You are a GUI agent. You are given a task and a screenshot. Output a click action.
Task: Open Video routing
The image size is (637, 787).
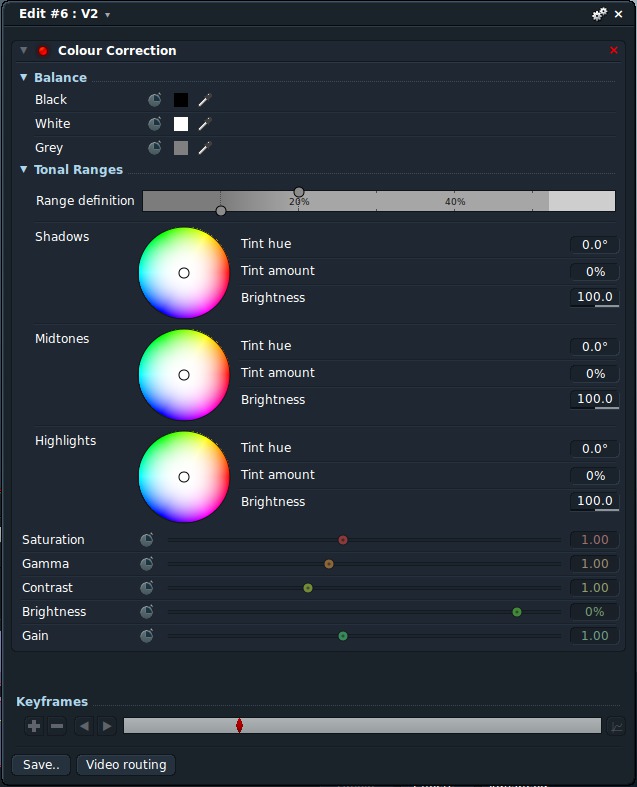coord(126,765)
